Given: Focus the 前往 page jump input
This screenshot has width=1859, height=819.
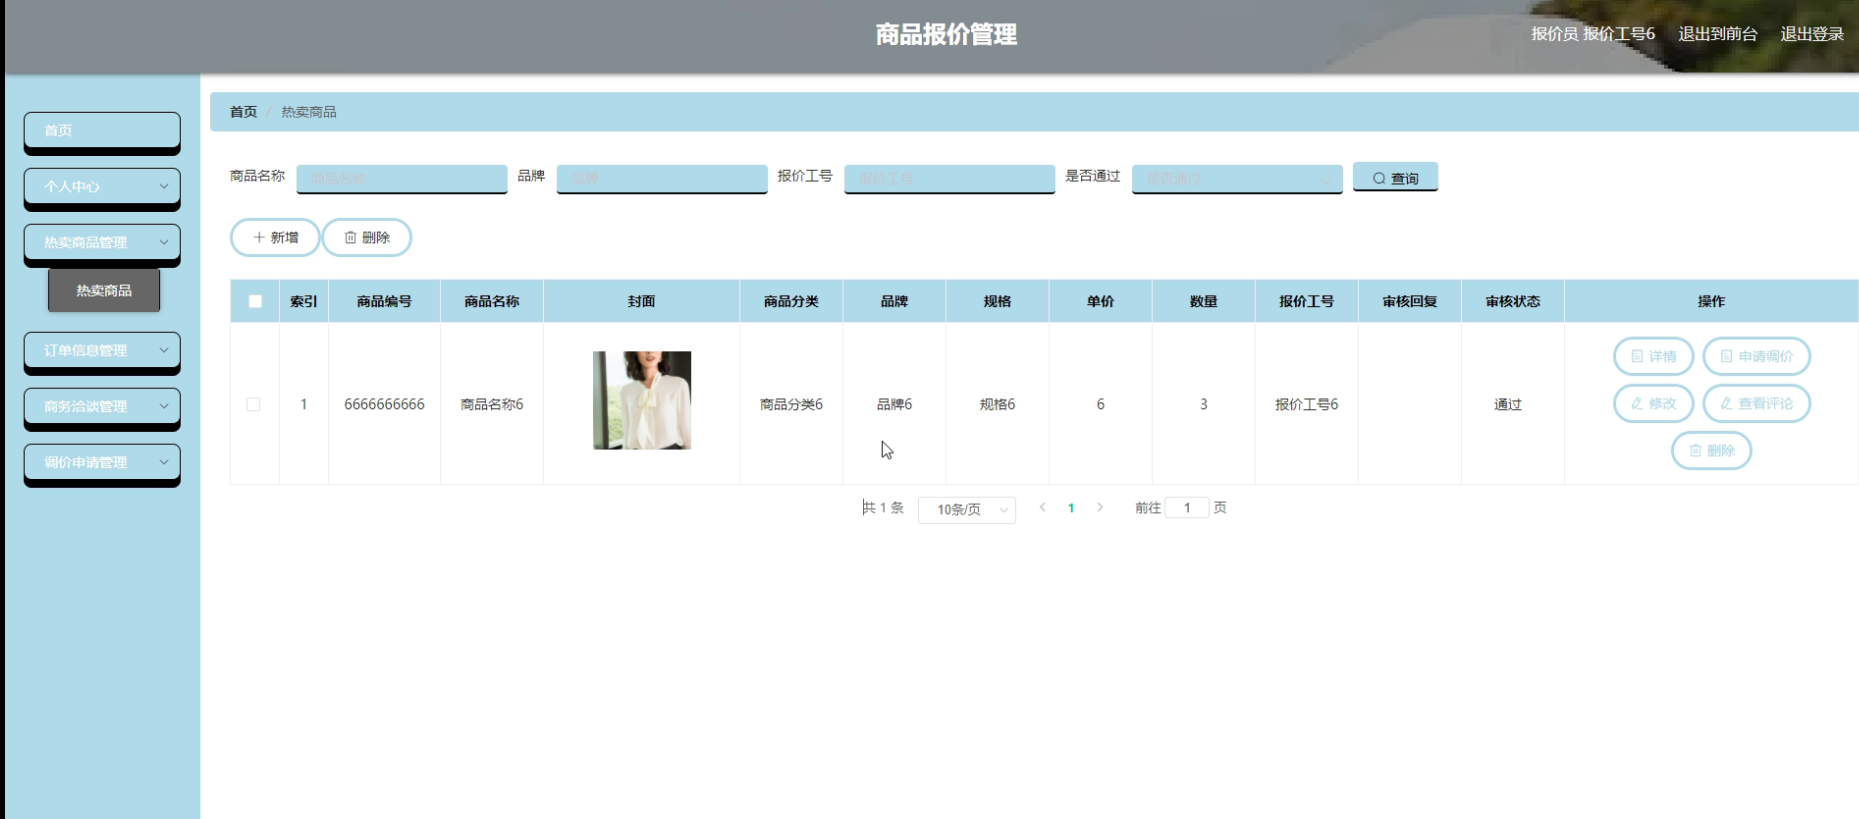Looking at the screenshot, I should (1187, 508).
